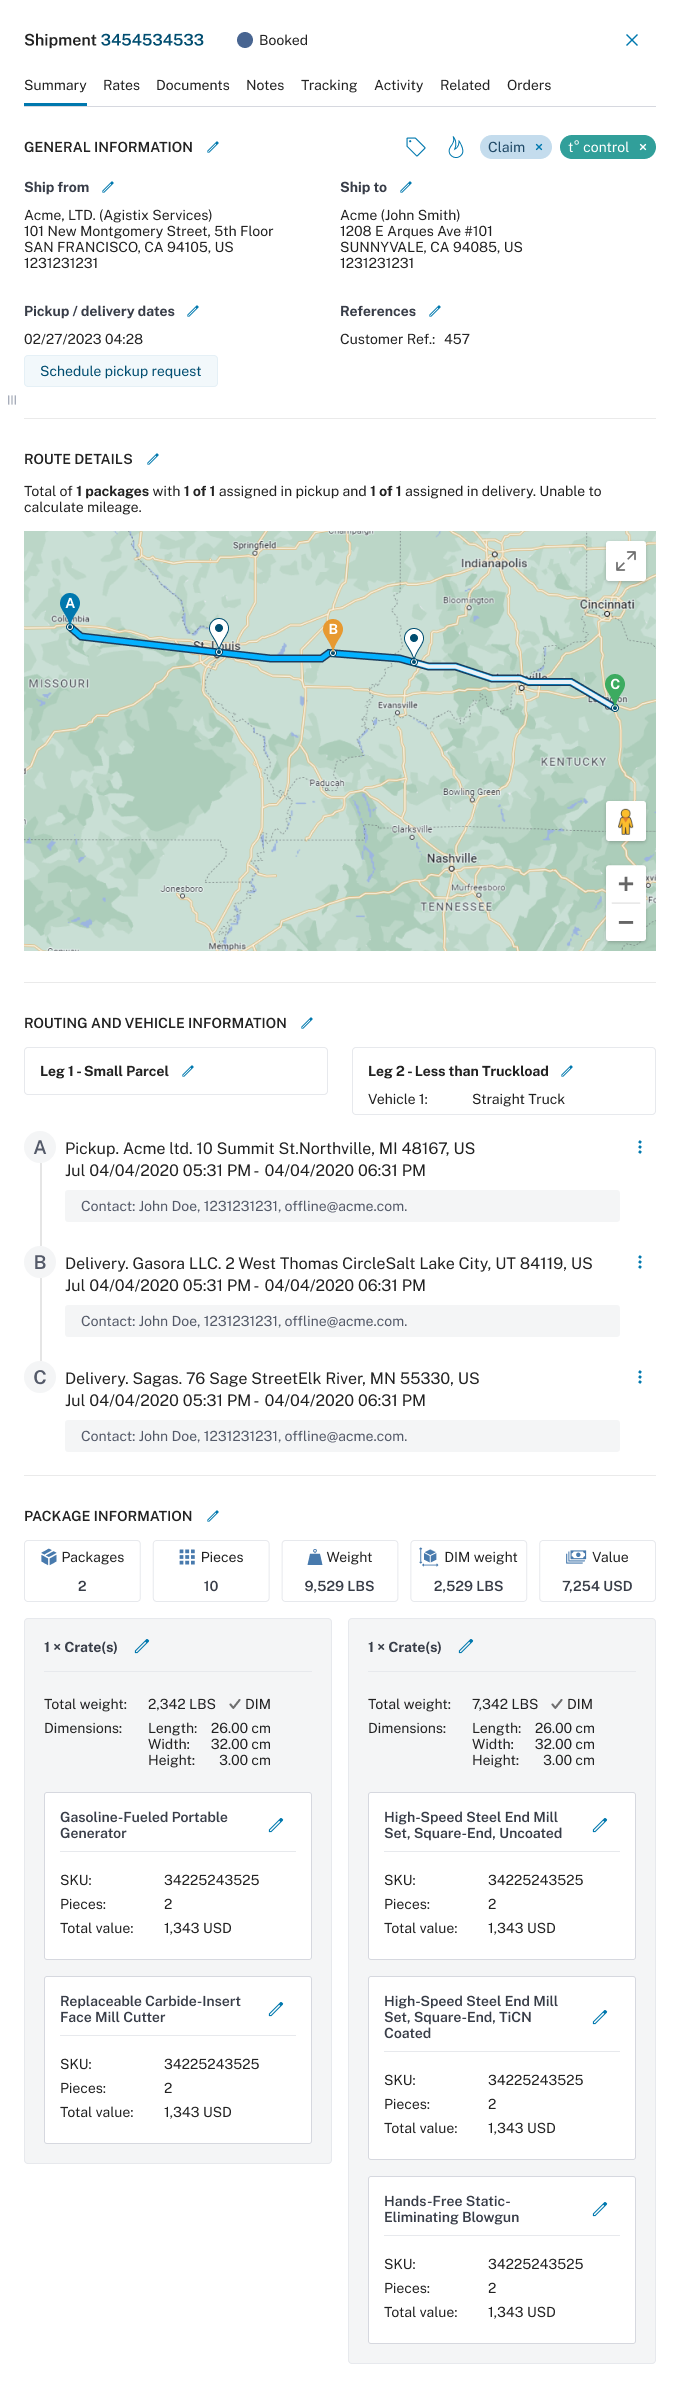Click map marker B on the route
The height and width of the screenshot is (2389, 680).
click(333, 632)
